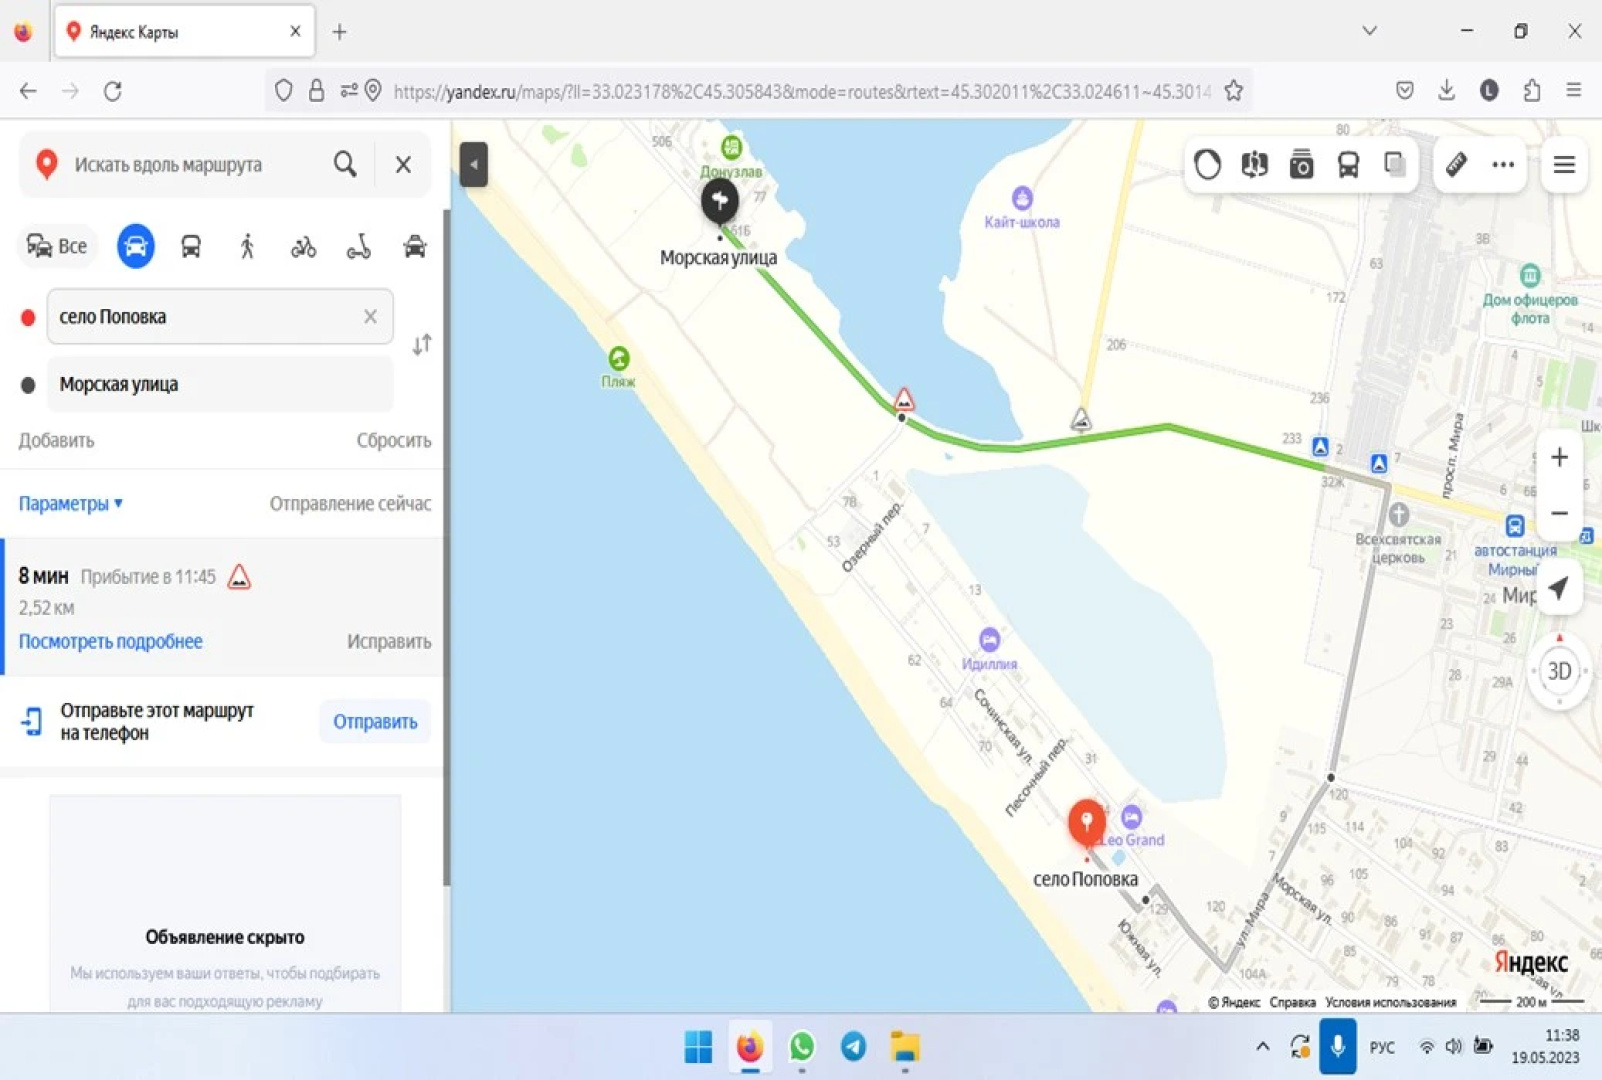Open 'Посмотреть подробнее' route details link
Viewport: 1602px width, 1080px height.
[x=110, y=641]
